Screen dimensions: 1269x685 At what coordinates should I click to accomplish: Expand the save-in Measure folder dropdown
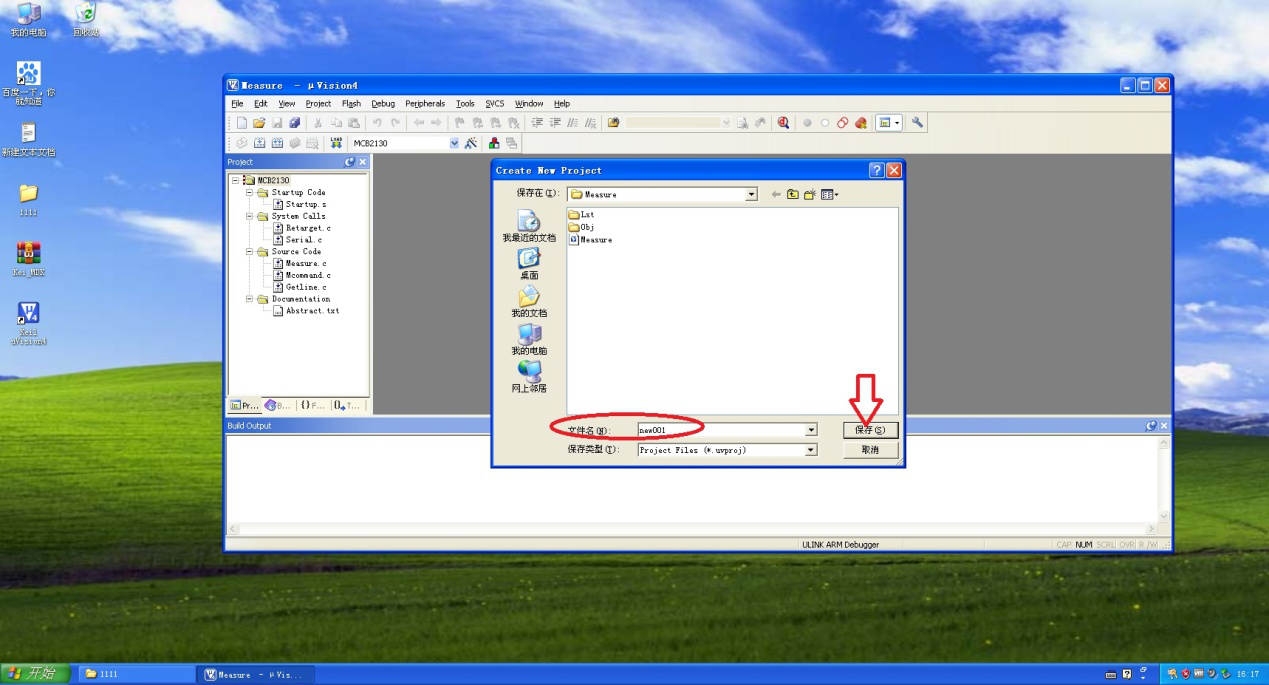click(x=751, y=195)
